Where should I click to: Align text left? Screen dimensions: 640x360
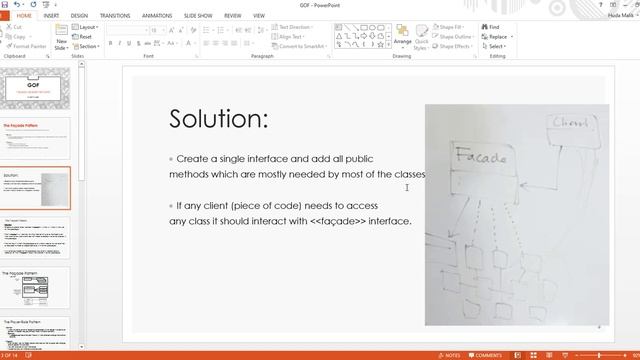[x=206, y=43]
